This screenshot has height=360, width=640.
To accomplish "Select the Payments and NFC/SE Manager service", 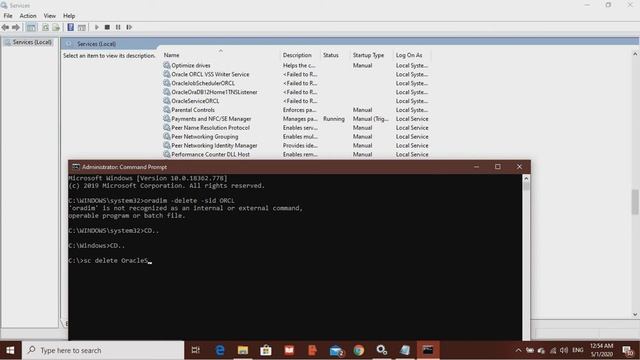I will (x=211, y=119).
